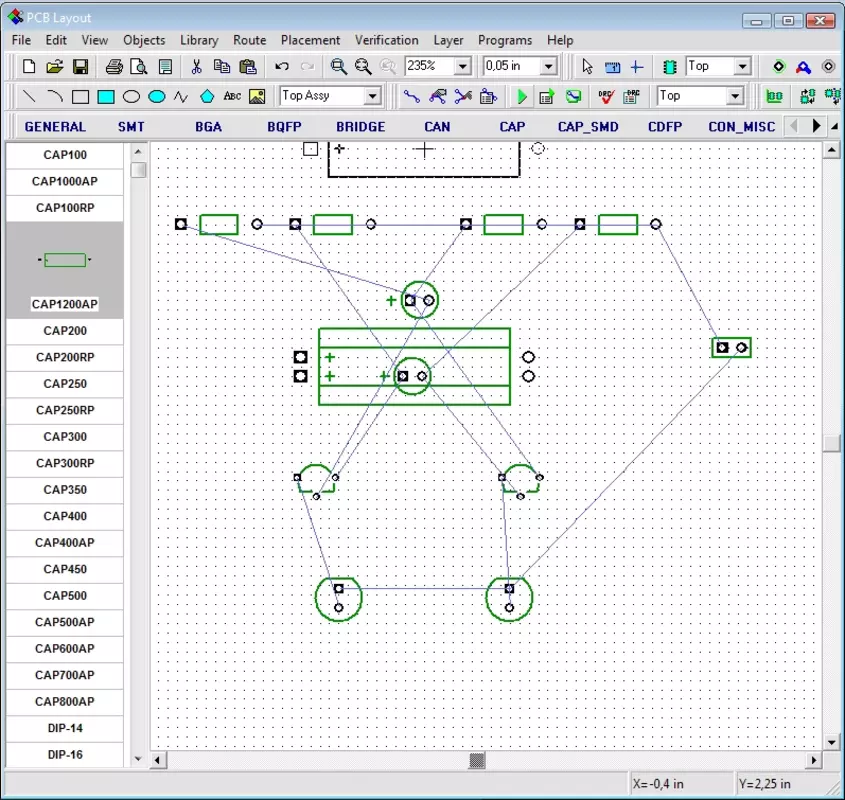Open a file with the folder icon
The width and height of the screenshot is (845, 800).
coord(54,66)
